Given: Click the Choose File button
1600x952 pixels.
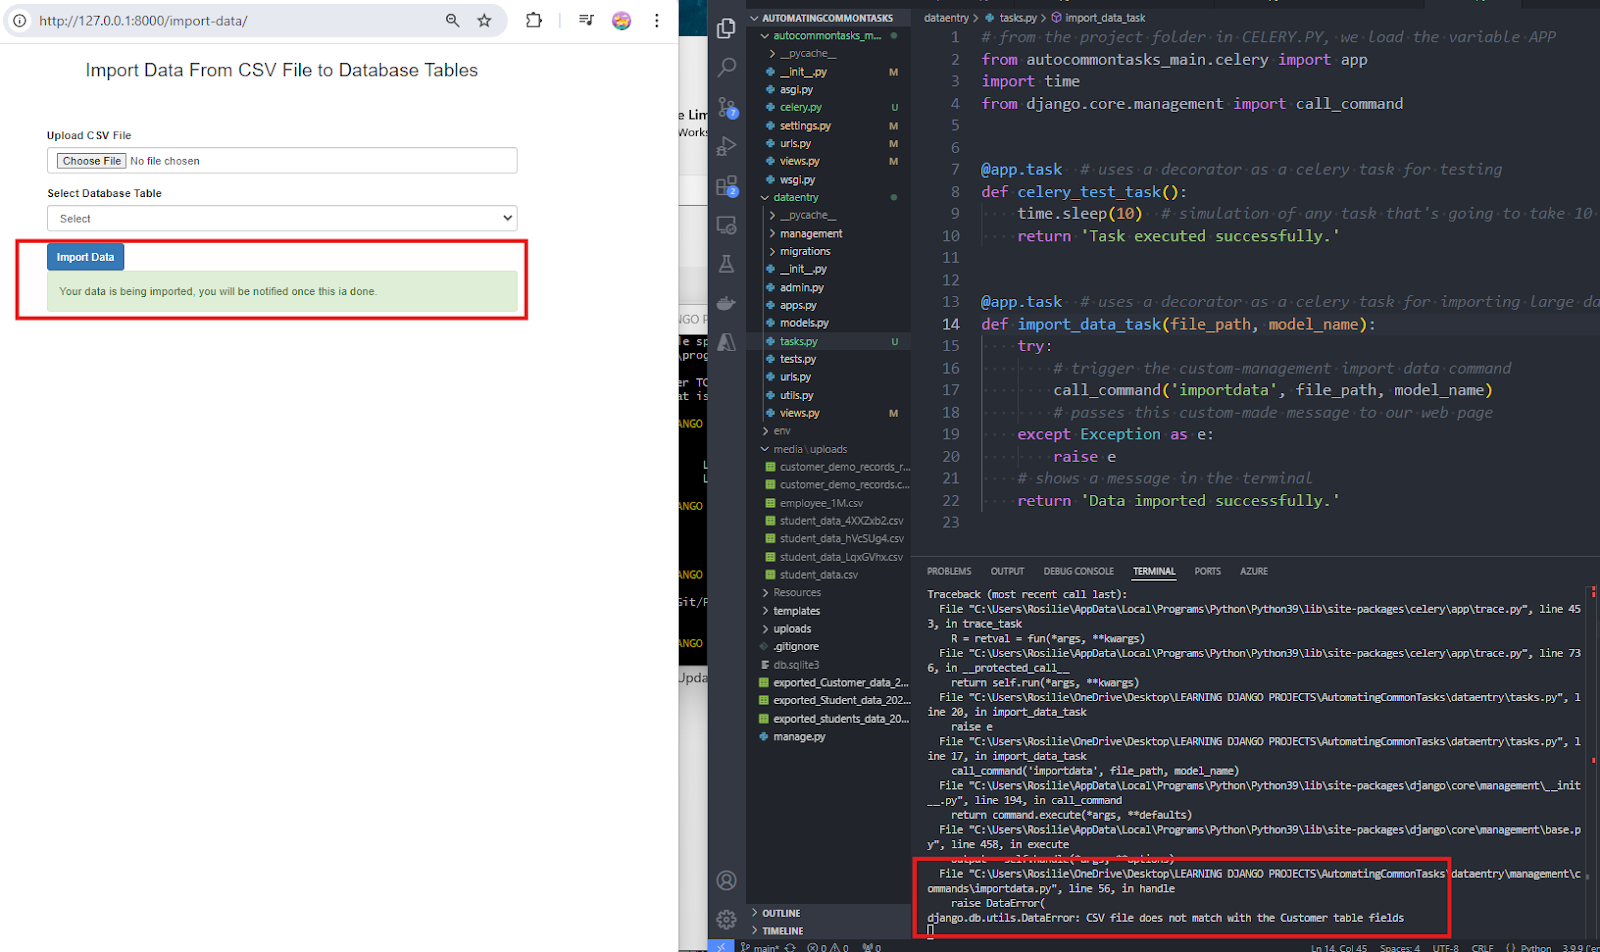Looking at the screenshot, I should pos(91,161).
